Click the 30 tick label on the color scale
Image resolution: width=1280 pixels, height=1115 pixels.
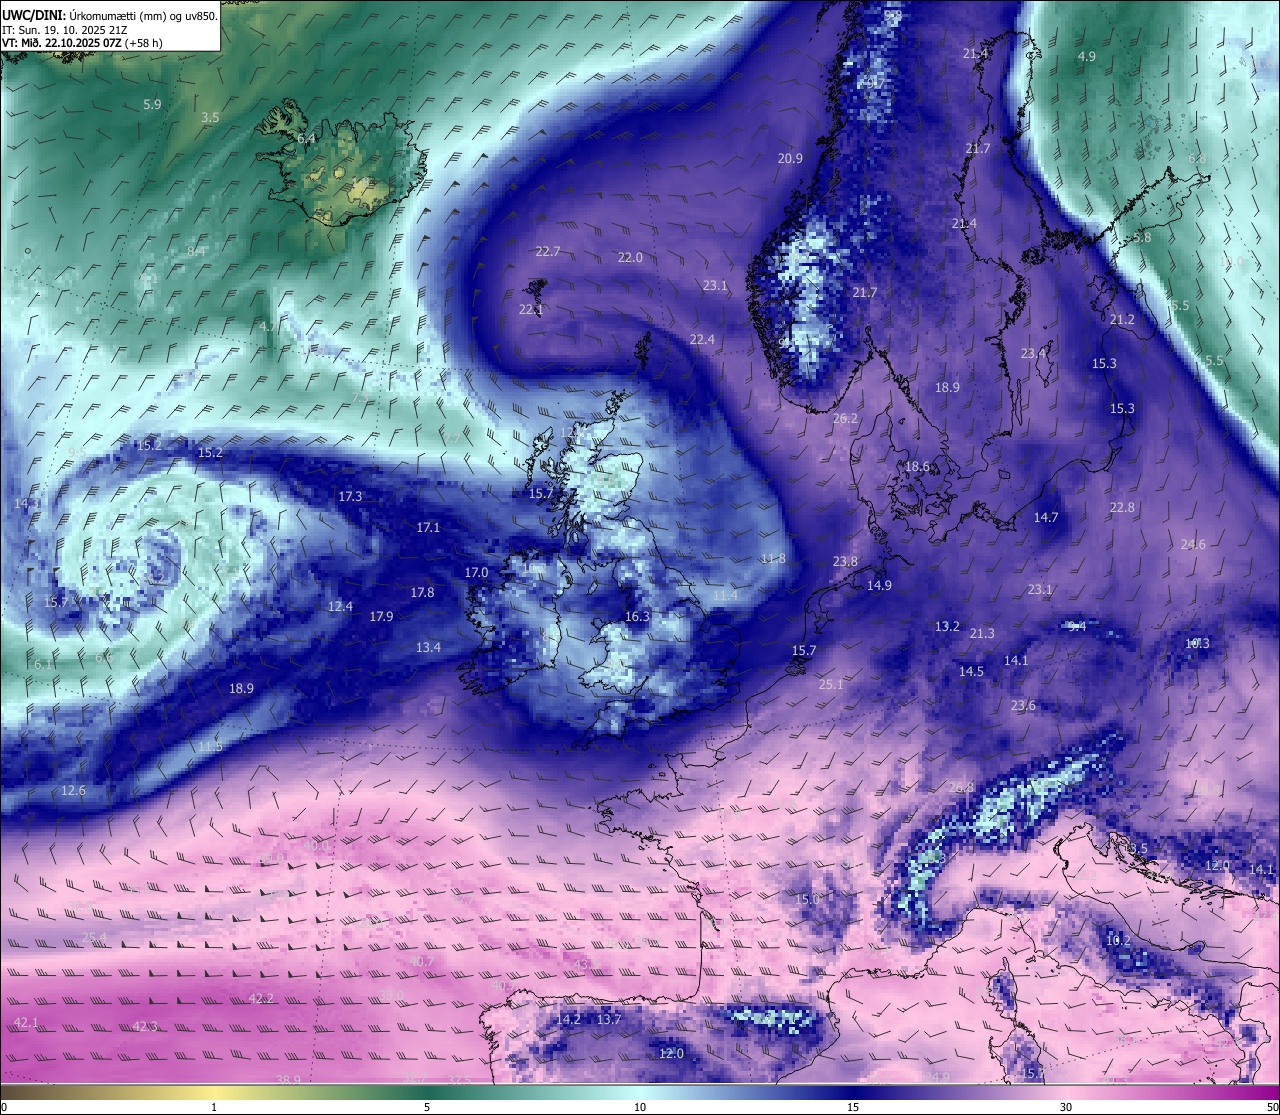[x=1066, y=1107]
